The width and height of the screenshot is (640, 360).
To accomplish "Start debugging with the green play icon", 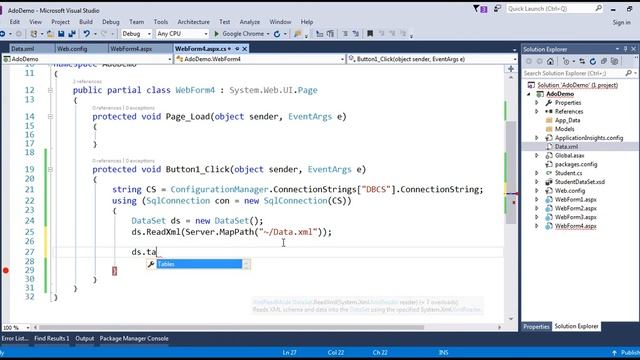I will [217, 34].
